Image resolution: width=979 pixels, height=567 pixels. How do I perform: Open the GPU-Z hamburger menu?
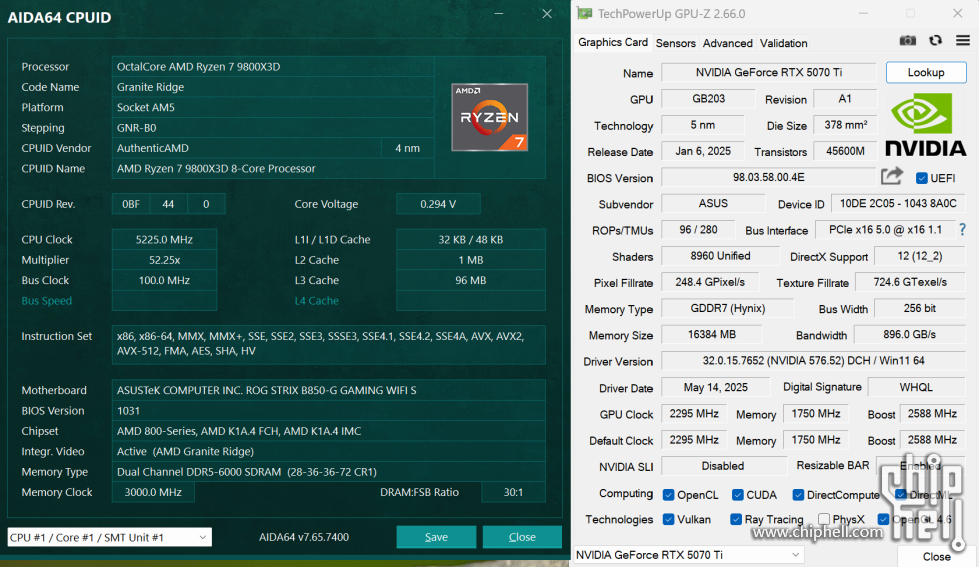pos(962,41)
